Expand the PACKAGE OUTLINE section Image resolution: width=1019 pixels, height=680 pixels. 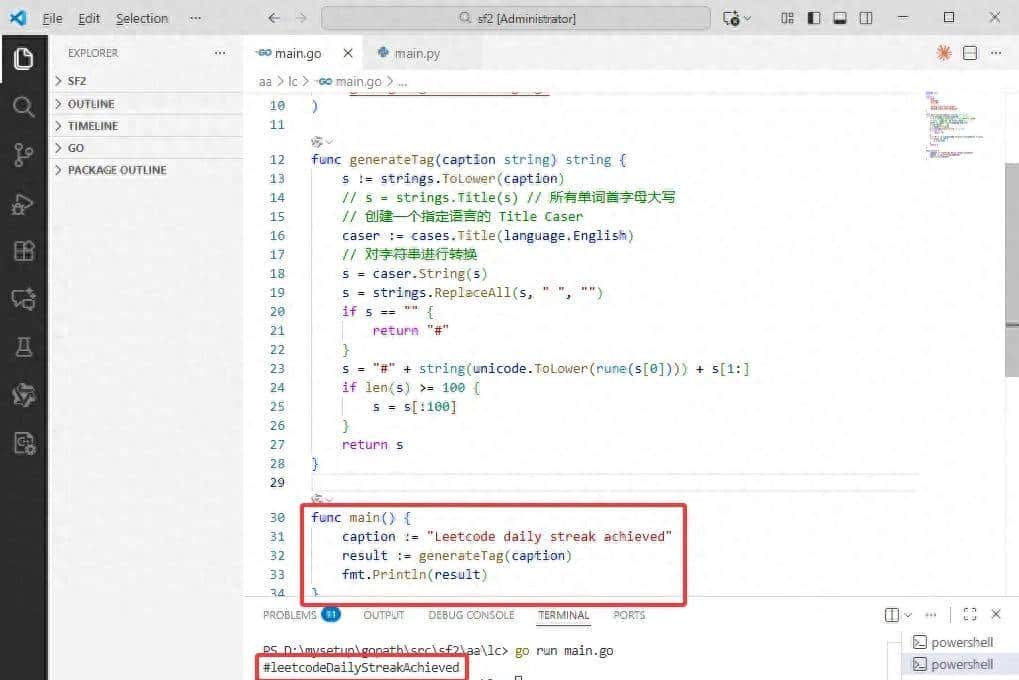116,170
